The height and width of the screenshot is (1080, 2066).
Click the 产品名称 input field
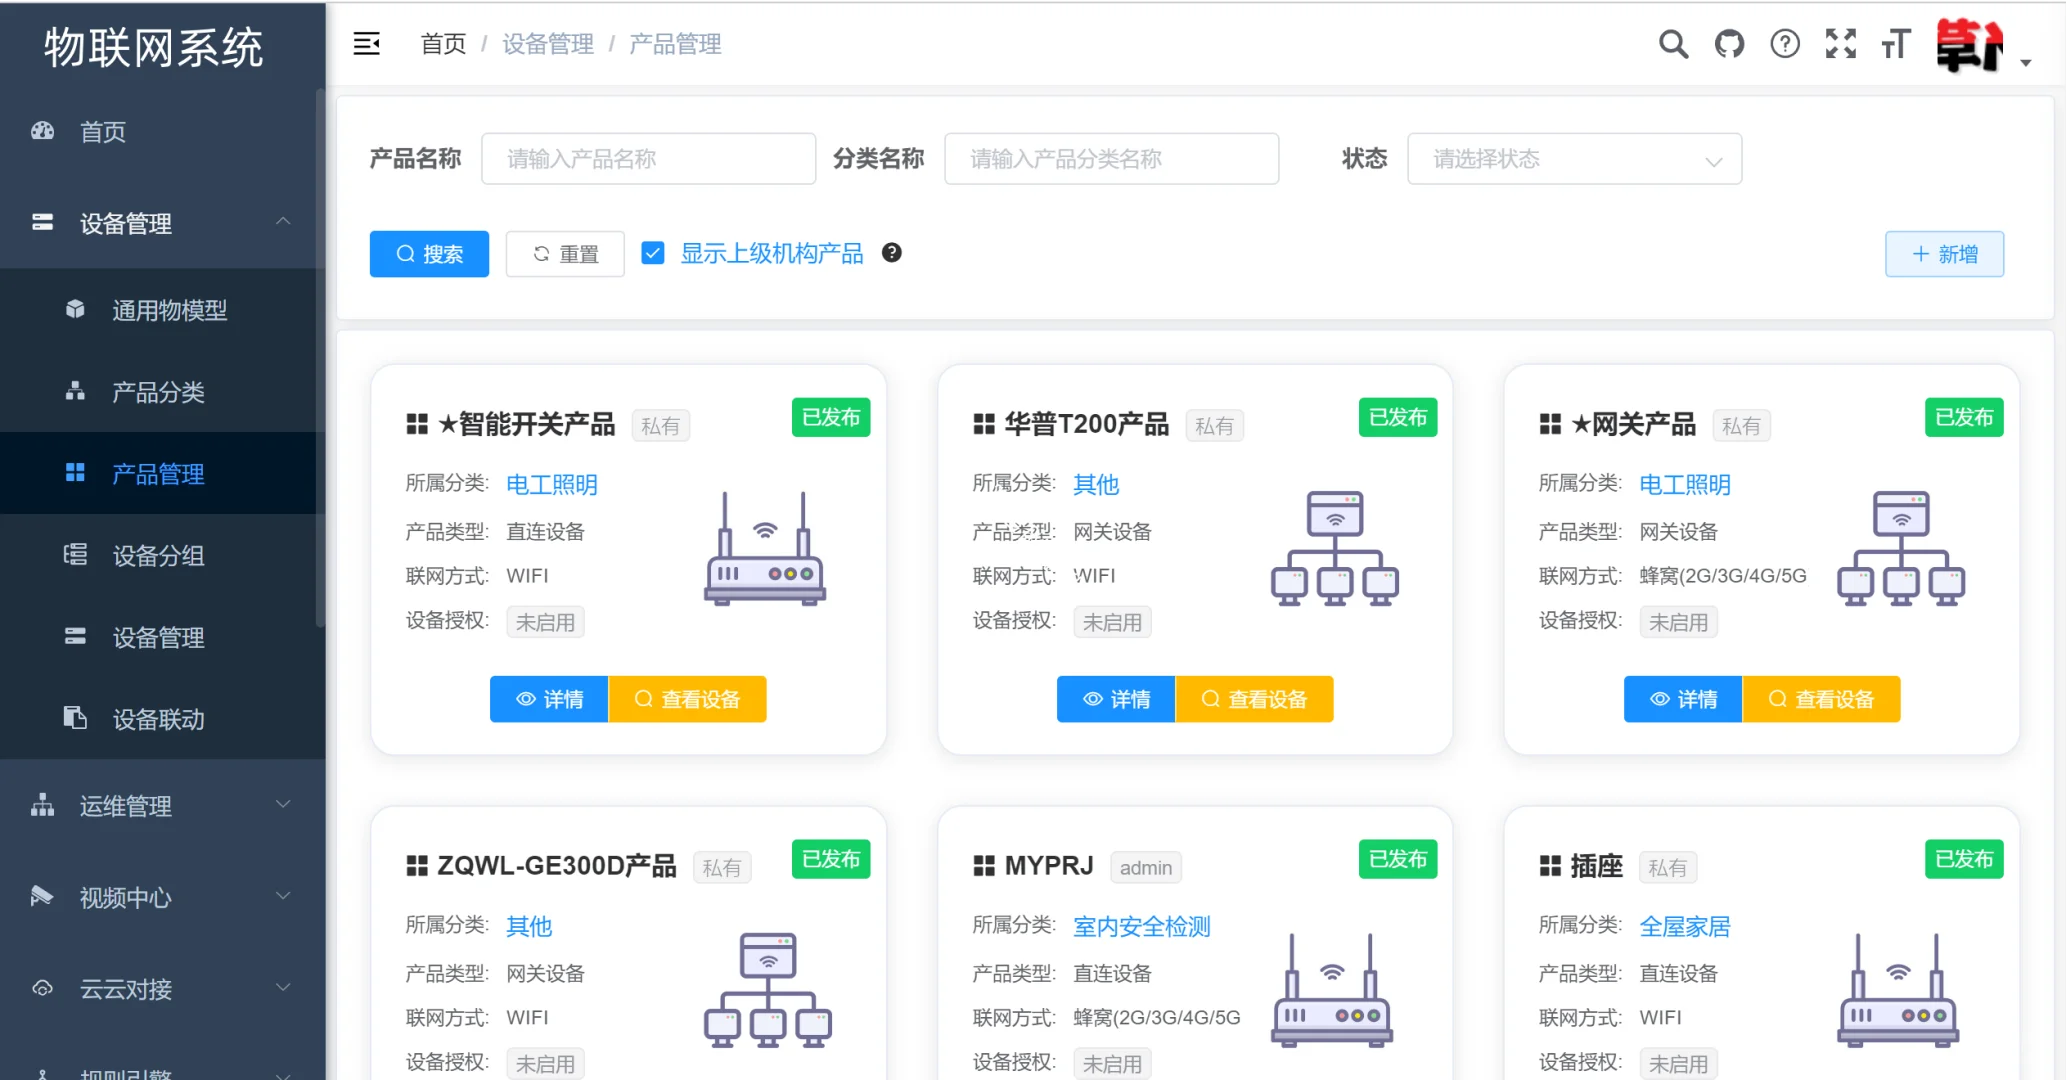click(648, 158)
